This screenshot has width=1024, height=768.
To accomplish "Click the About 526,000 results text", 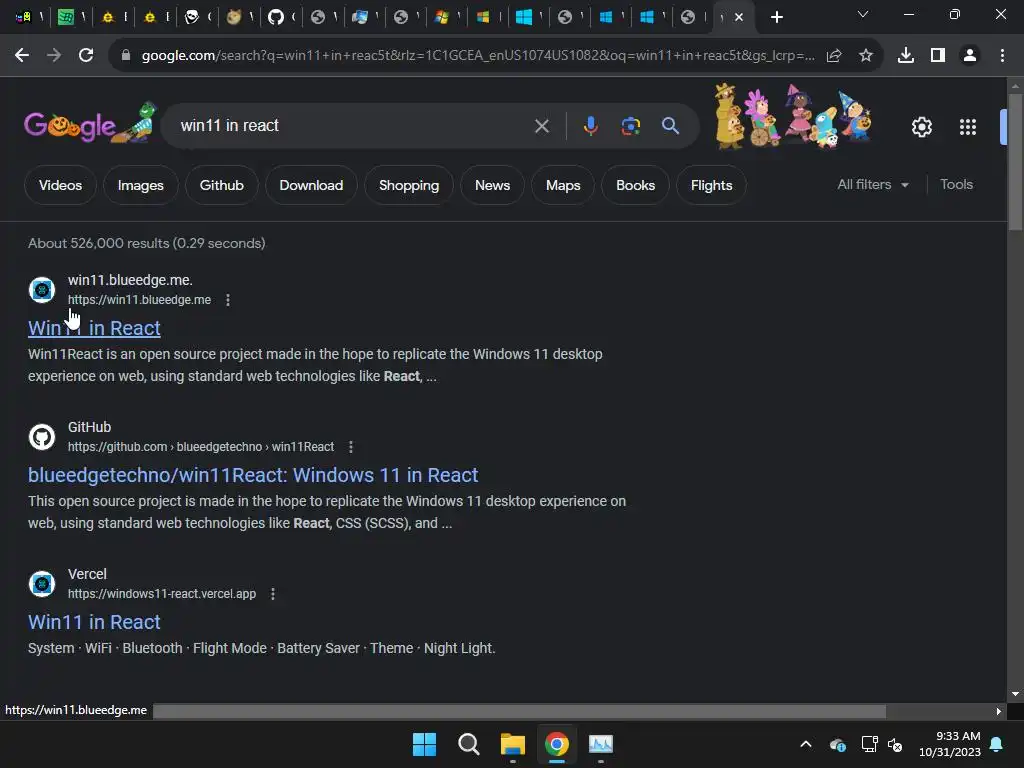I will (146, 243).
